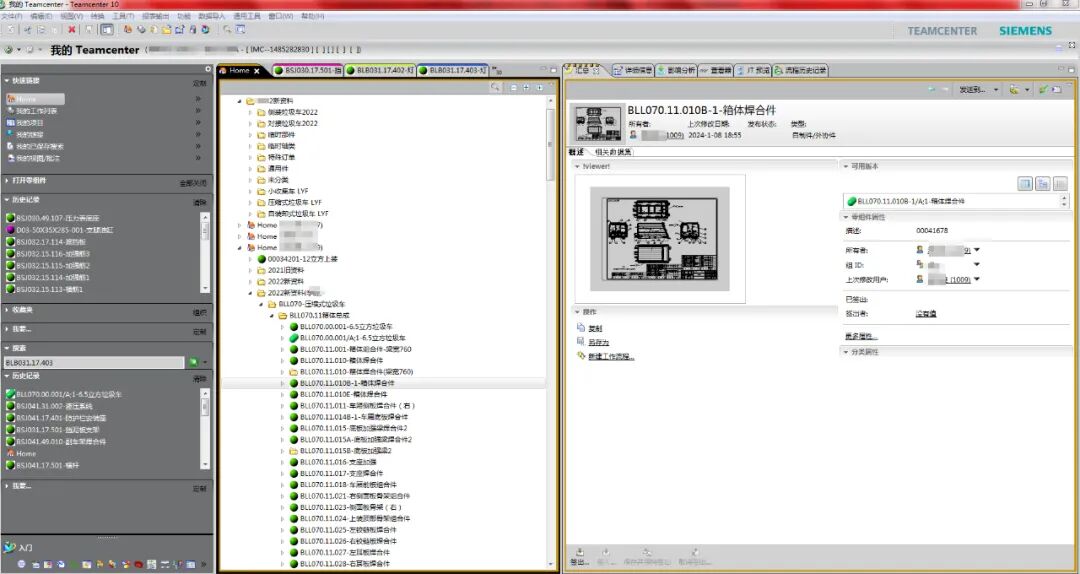Click the workflow icon beside 新建工作流程
1080x574 pixels.
(581, 356)
